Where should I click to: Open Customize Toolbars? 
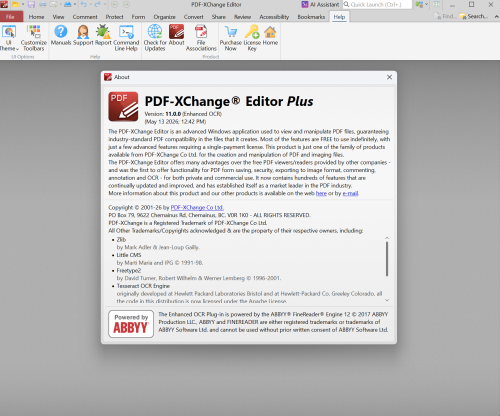pos(34,38)
